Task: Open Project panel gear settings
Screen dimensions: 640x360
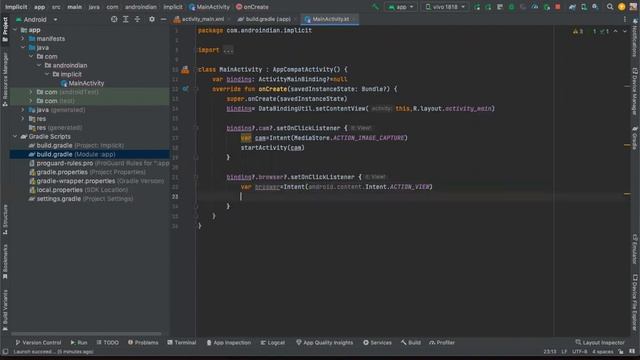Action: pos(152,19)
